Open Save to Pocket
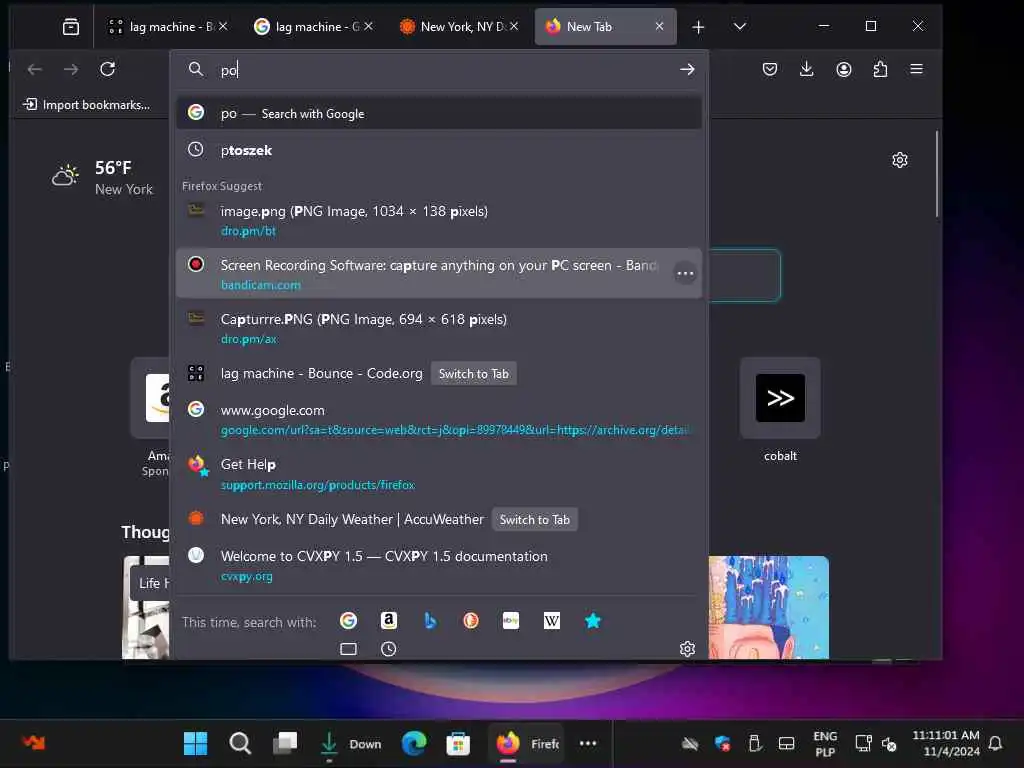Screen dimensions: 1024x768 click(x=770, y=69)
